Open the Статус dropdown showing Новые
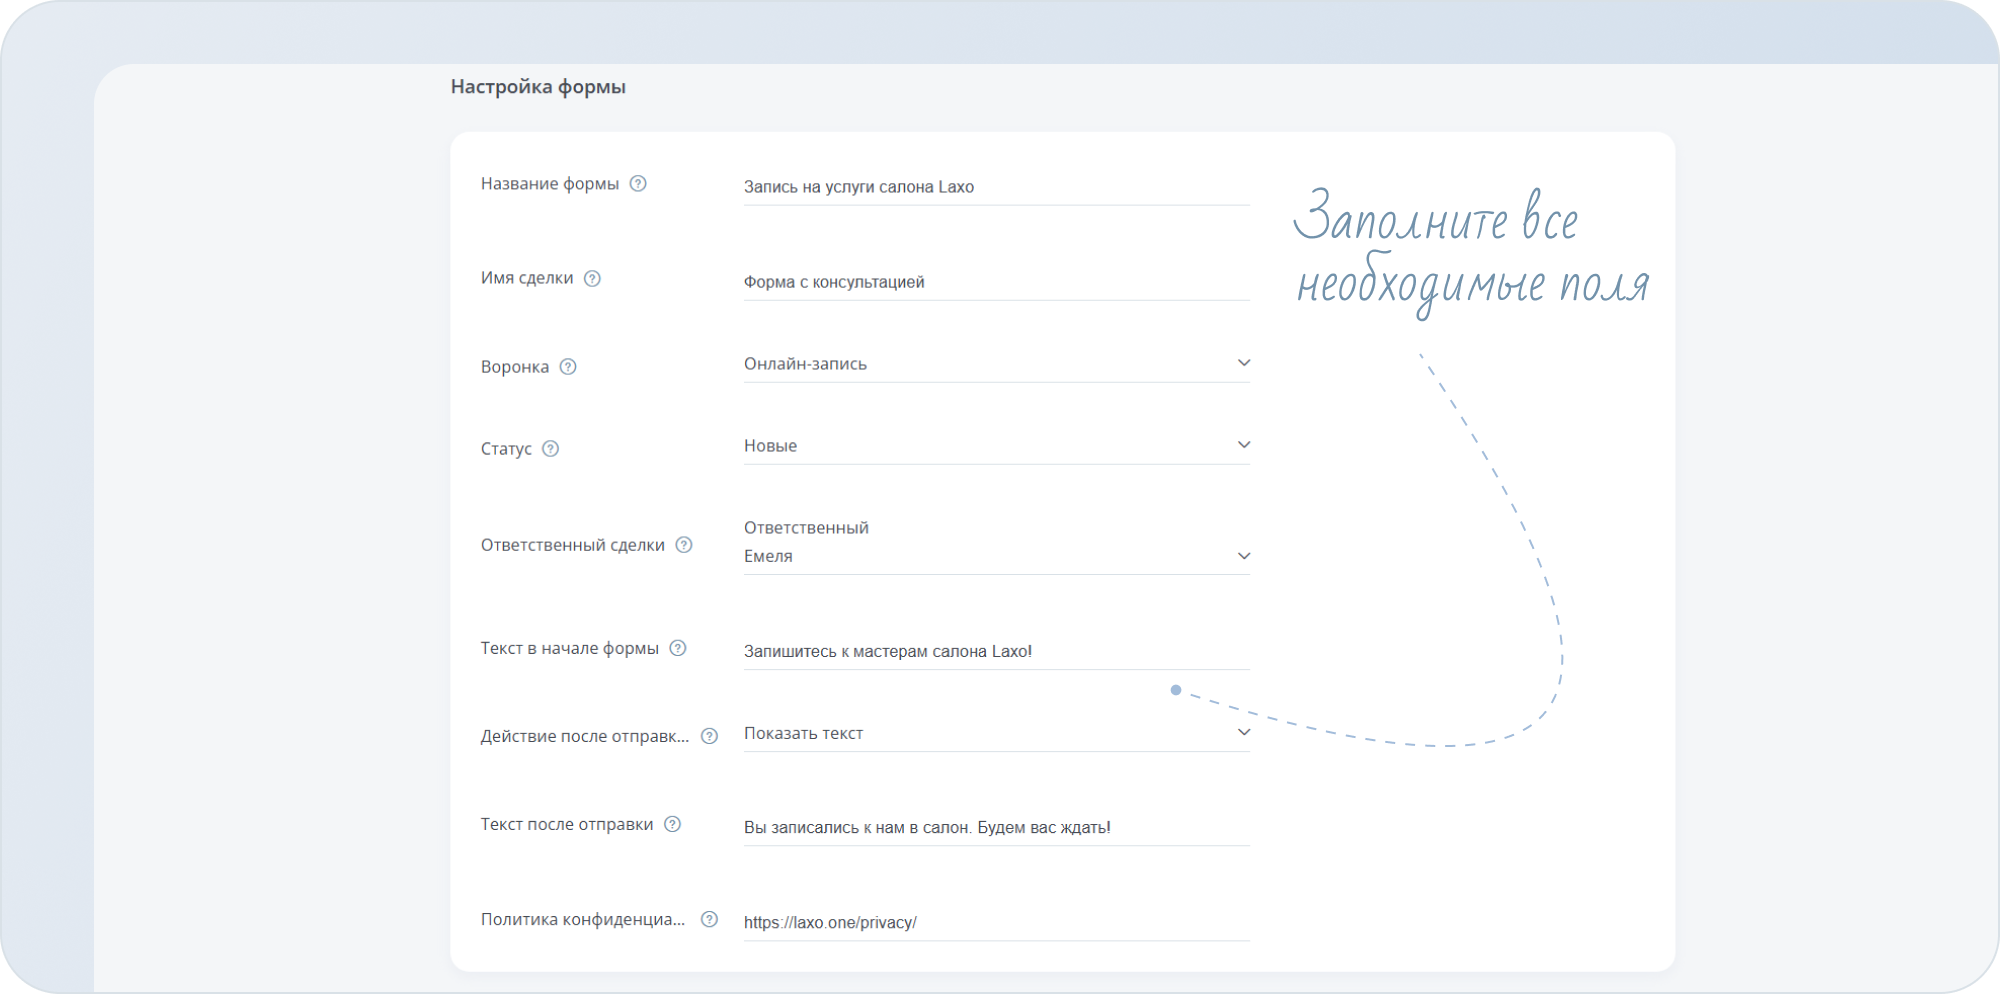Viewport: 2000px width, 994px height. point(995,446)
